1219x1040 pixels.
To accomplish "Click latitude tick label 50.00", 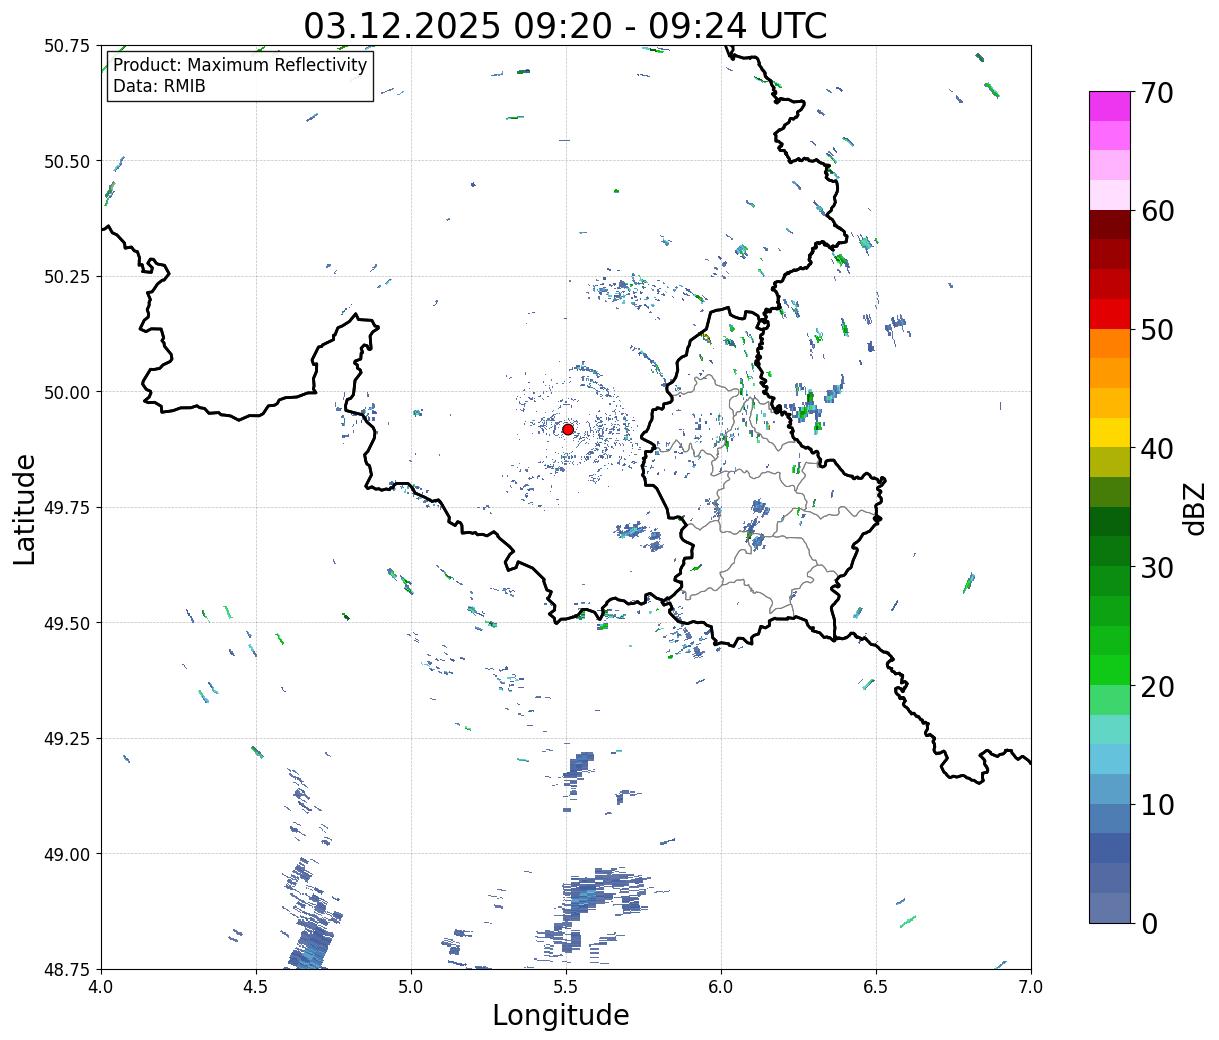I will (x=67, y=392).
